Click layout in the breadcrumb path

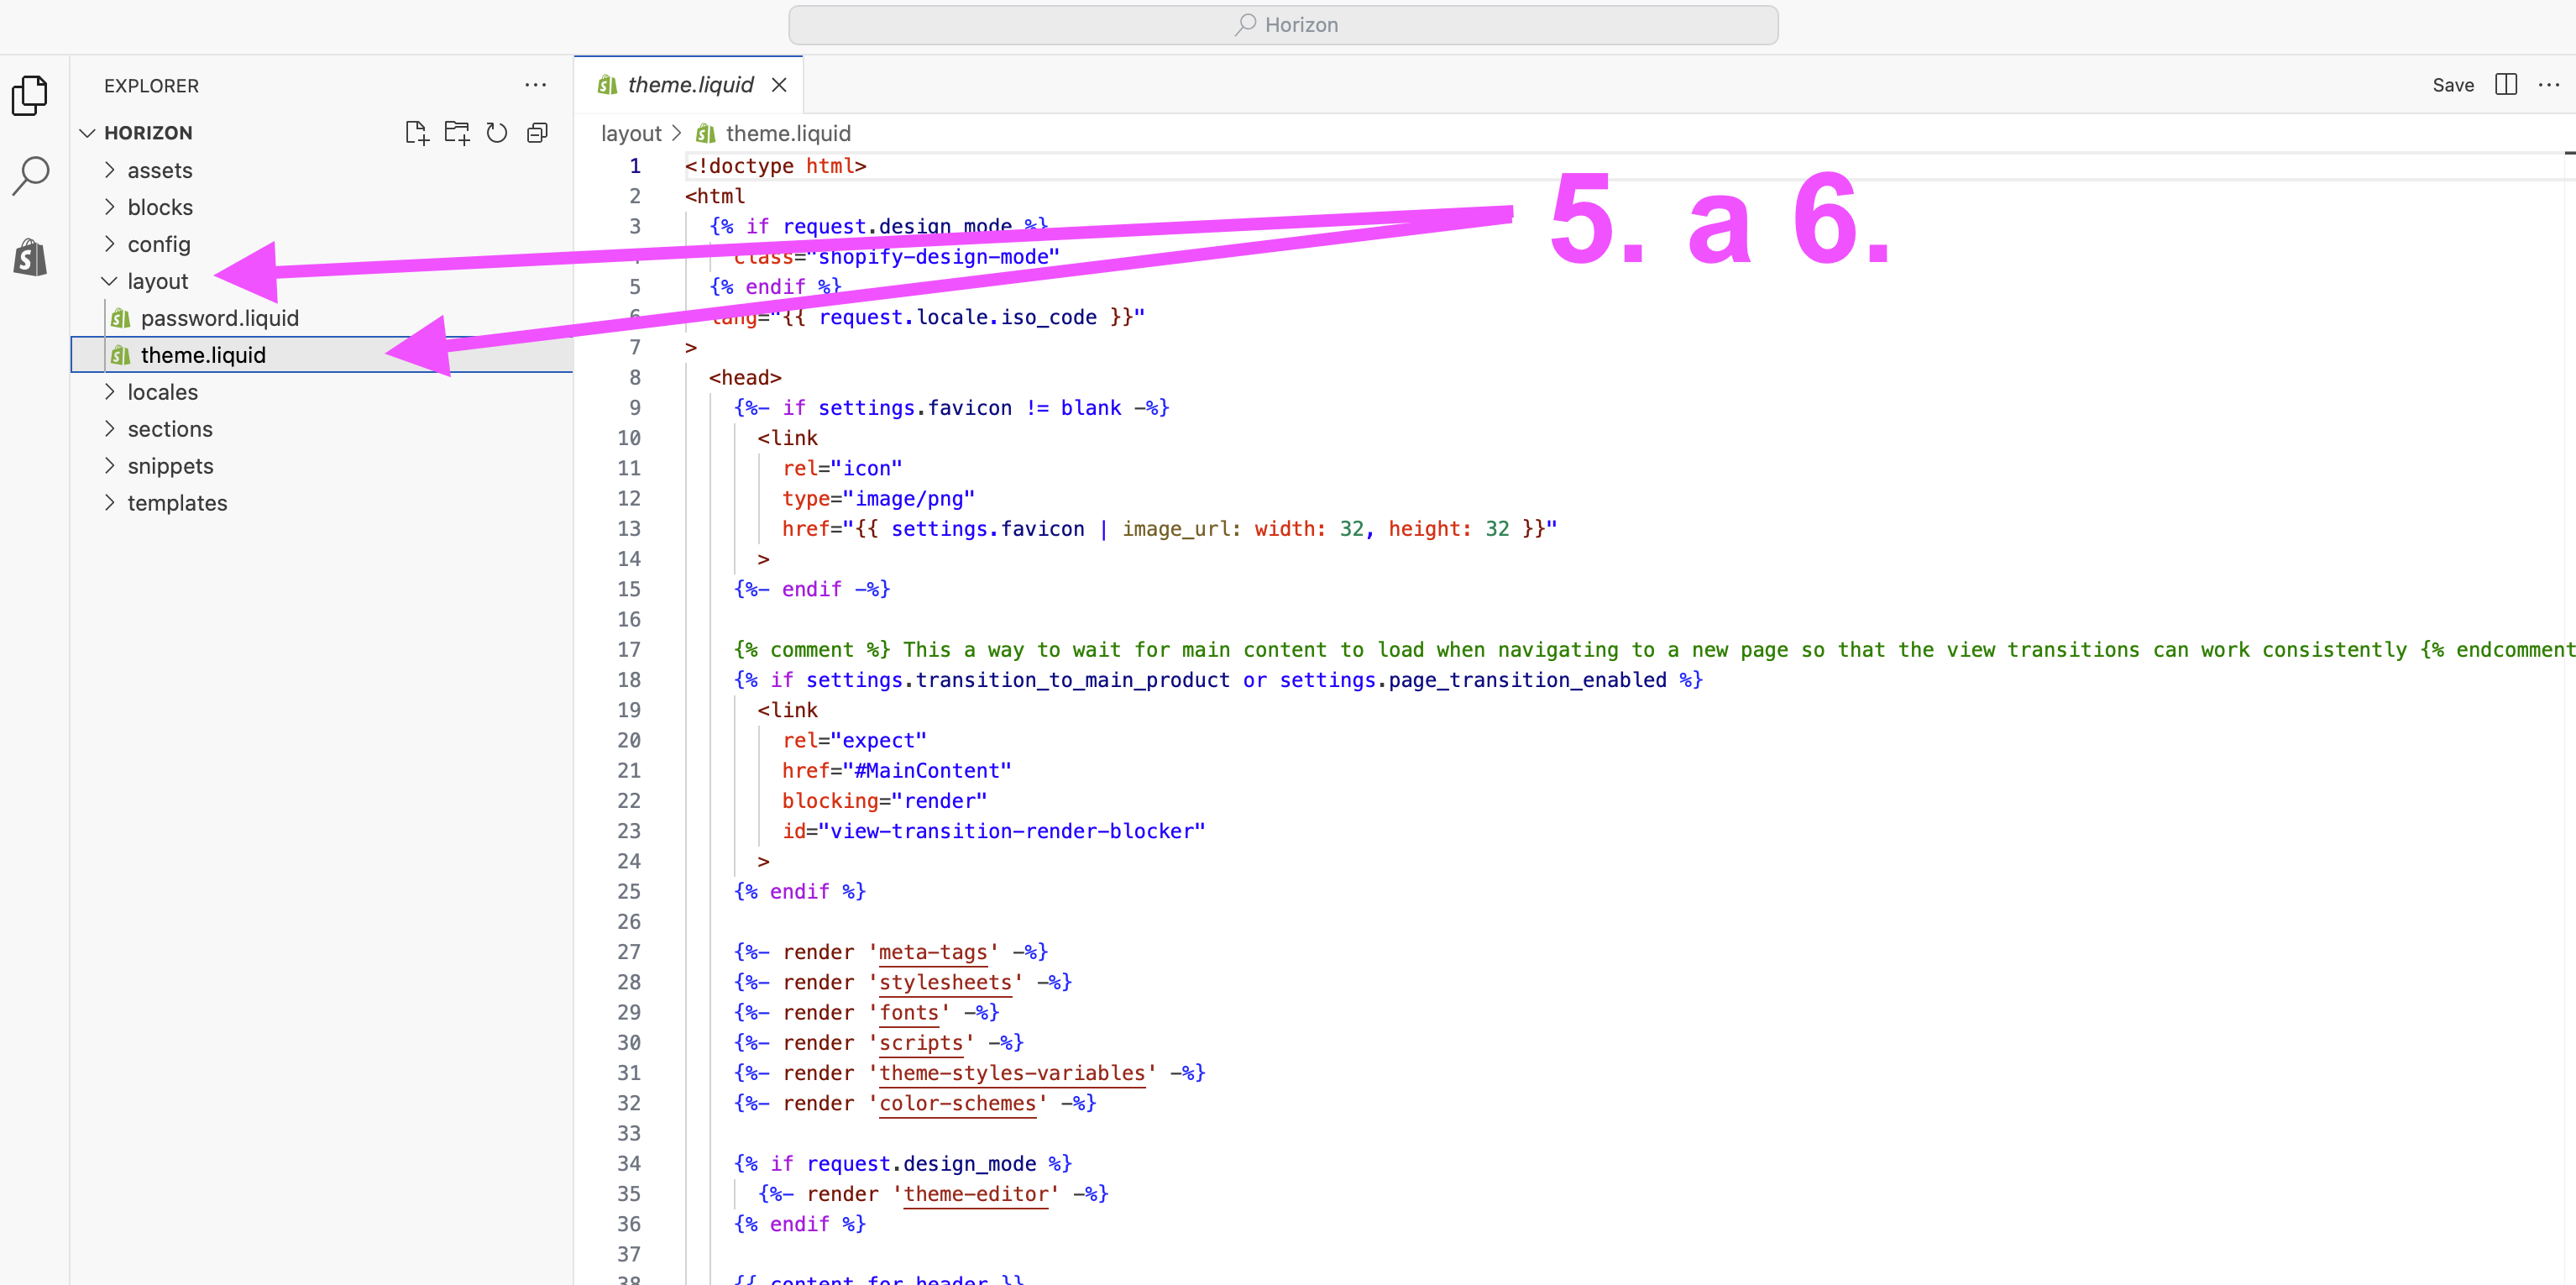click(x=631, y=133)
